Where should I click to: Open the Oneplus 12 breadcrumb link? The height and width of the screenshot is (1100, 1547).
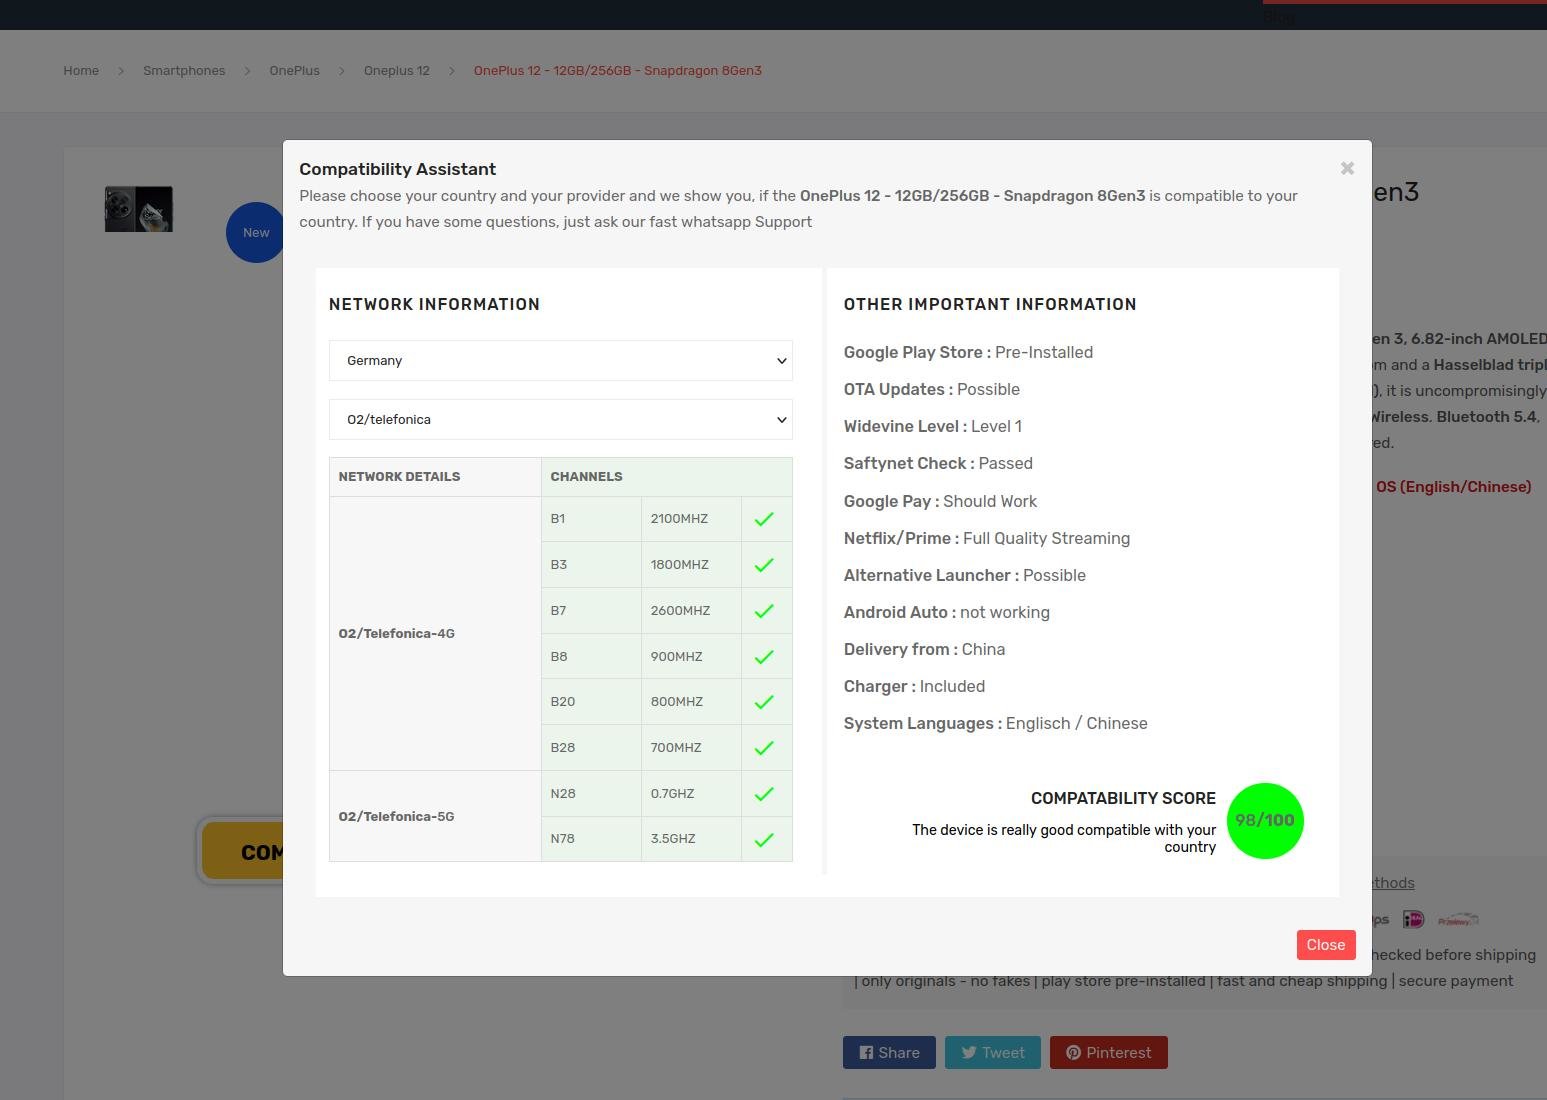tap(396, 71)
